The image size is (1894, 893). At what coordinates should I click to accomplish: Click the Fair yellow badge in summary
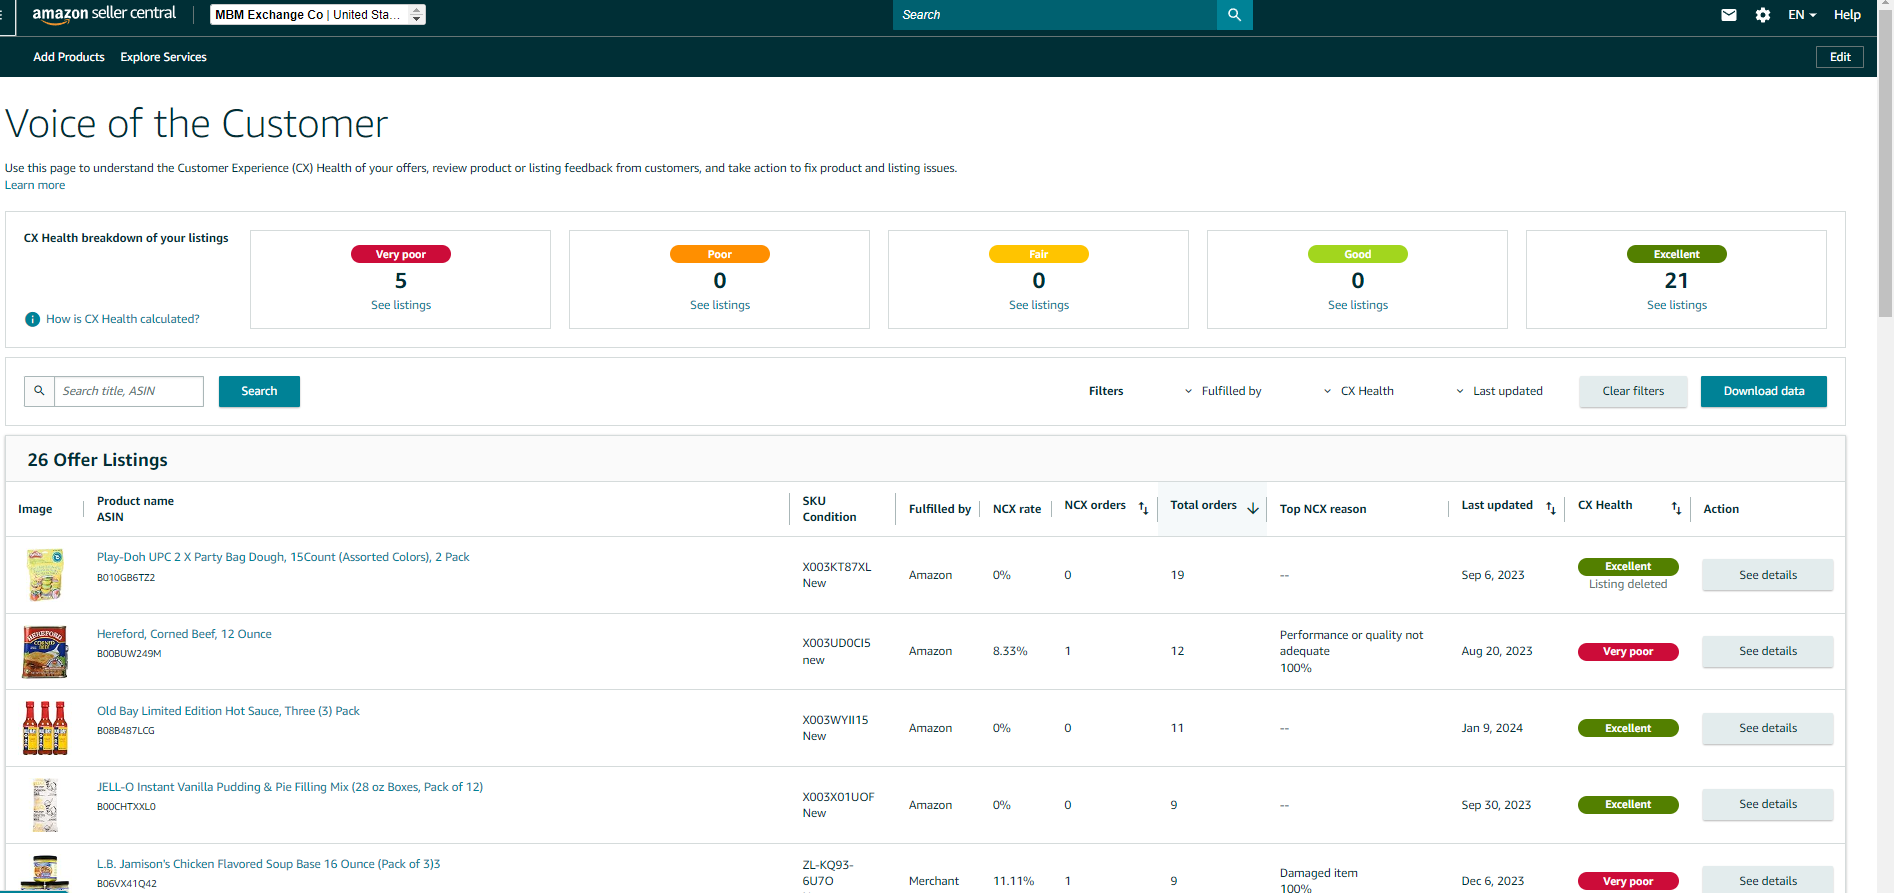[x=1039, y=254]
